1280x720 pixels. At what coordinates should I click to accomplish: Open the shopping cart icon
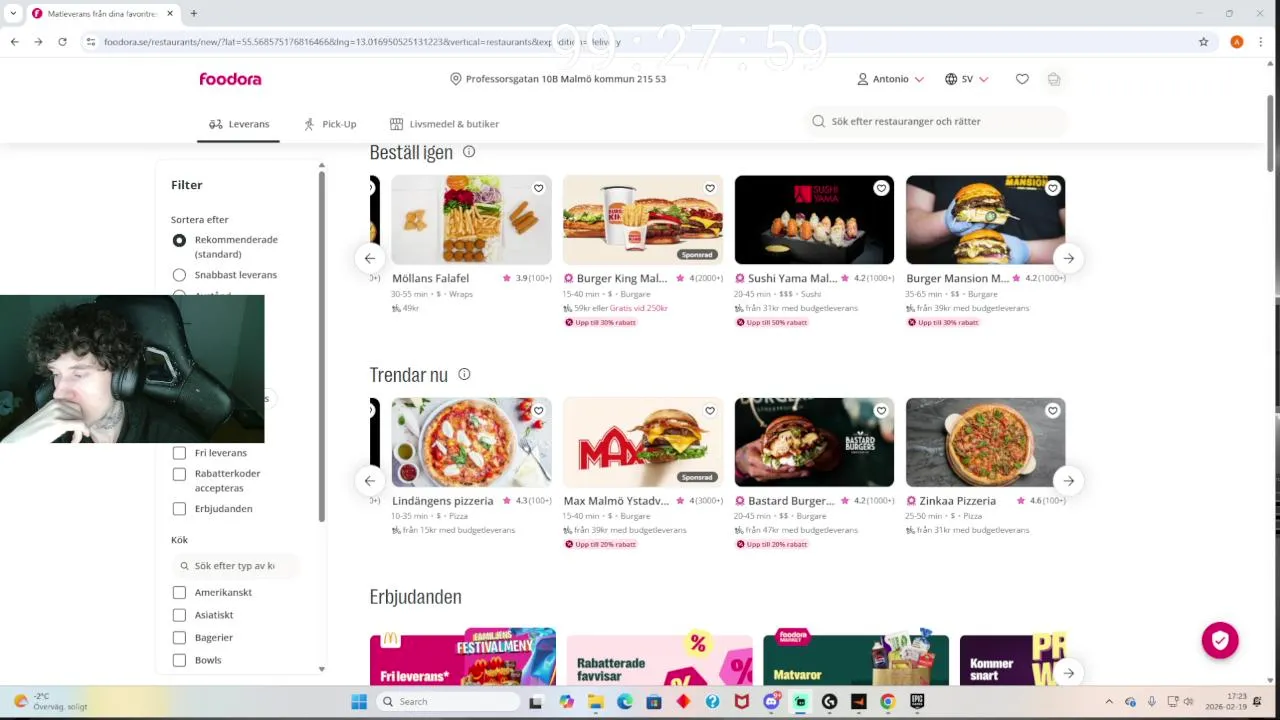(x=1053, y=79)
